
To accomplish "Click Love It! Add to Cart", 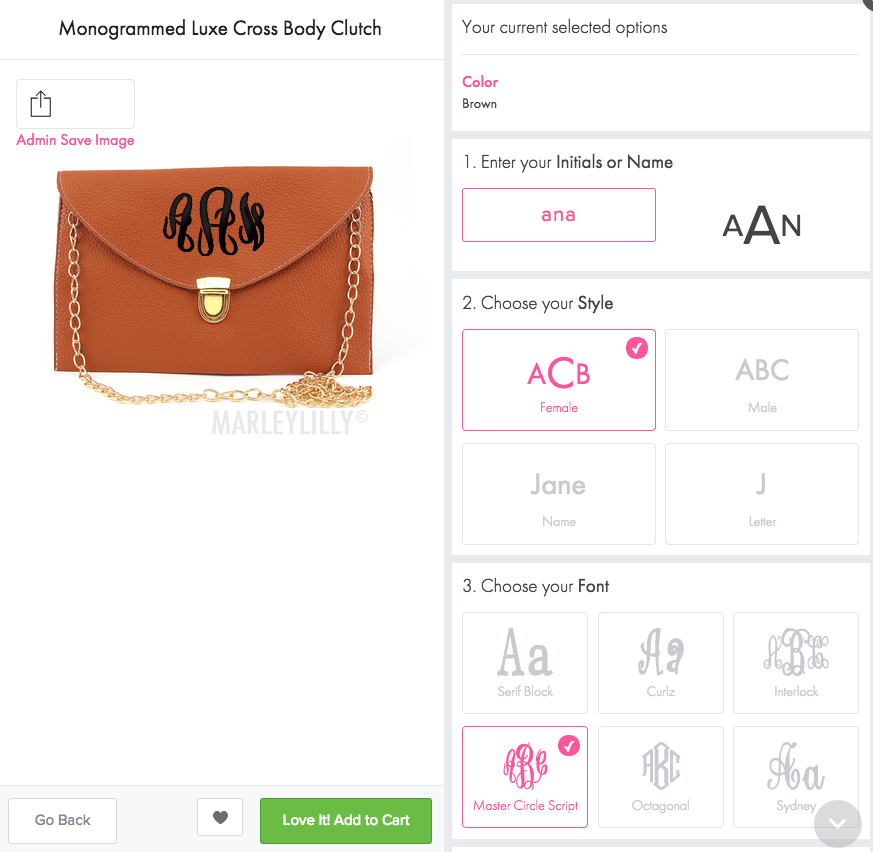I will (346, 820).
